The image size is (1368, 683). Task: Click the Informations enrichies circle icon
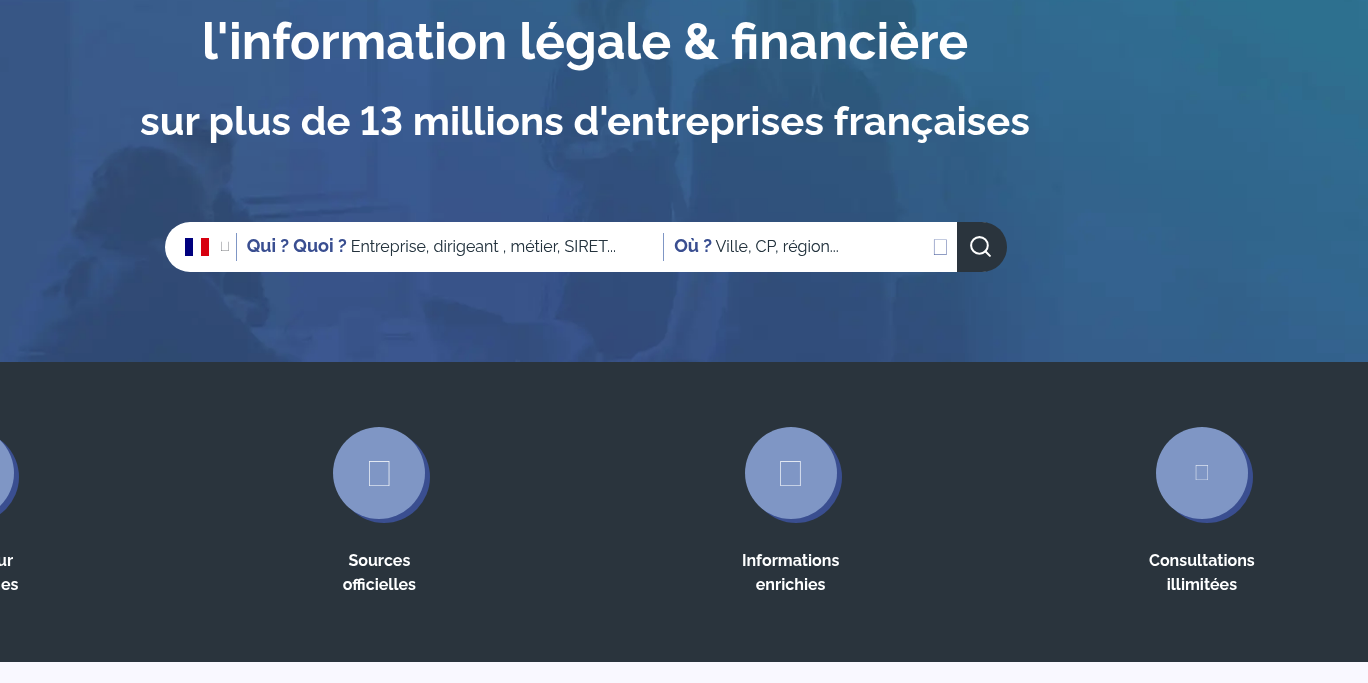[791, 473]
